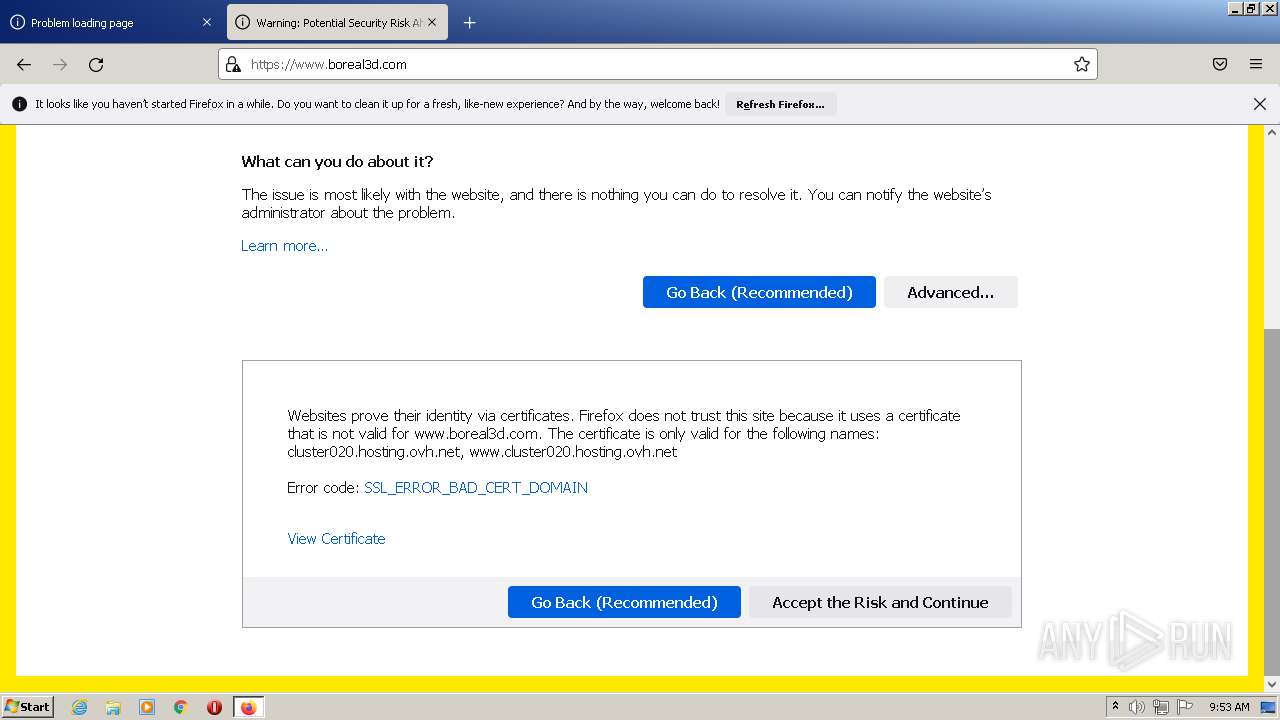Click the What can you do about it heading
The width and height of the screenshot is (1280, 720).
[337, 162]
